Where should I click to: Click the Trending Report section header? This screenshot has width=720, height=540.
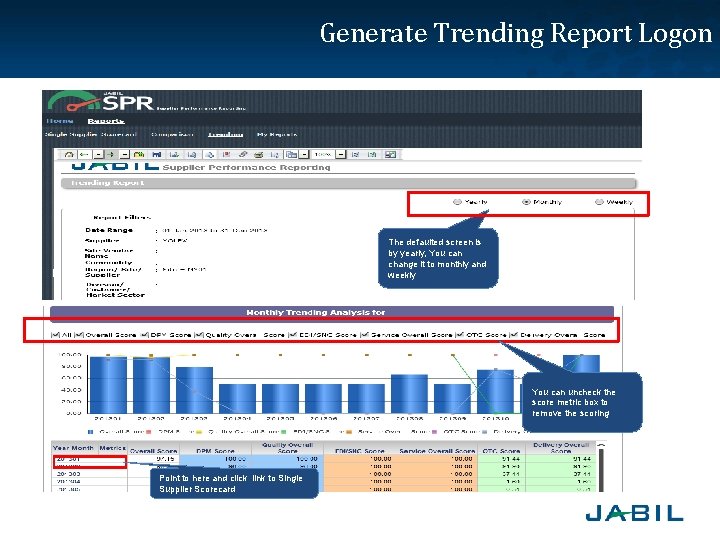coord(348,183)
